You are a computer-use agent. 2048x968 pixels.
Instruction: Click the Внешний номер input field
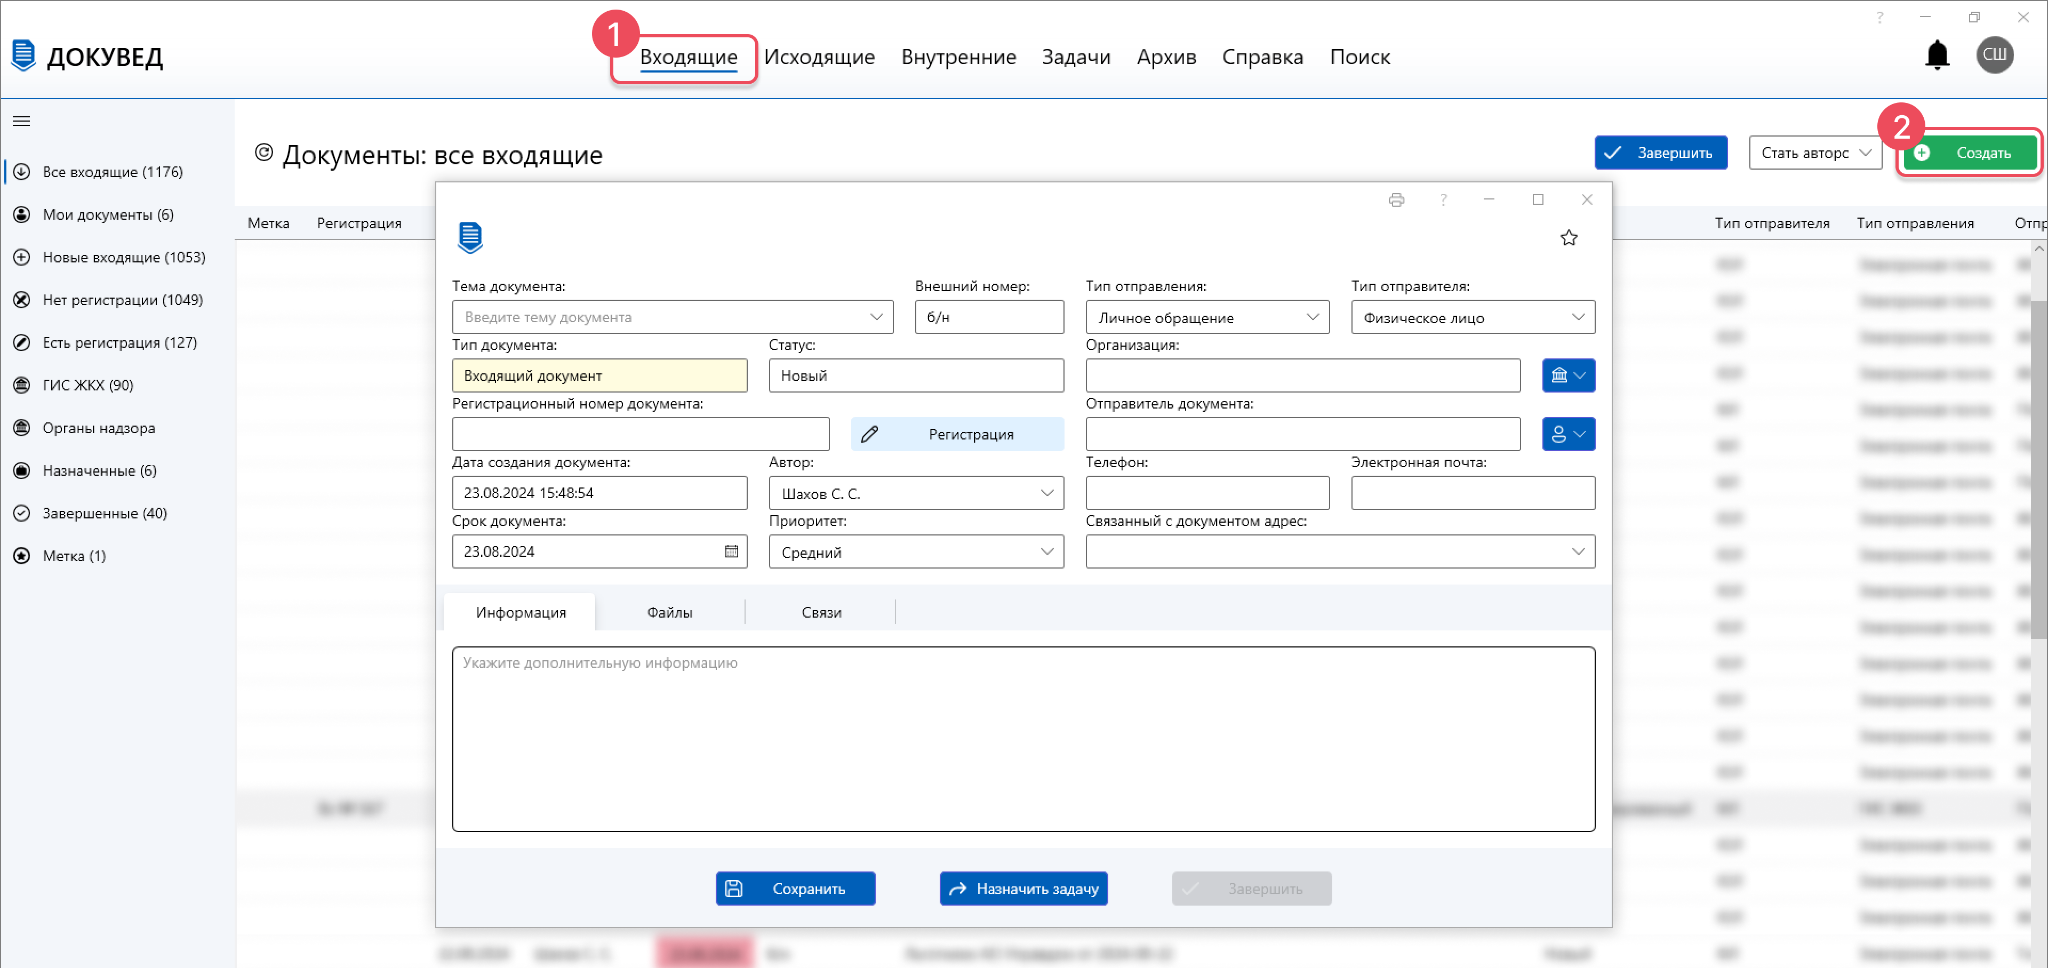click(988, 318)
